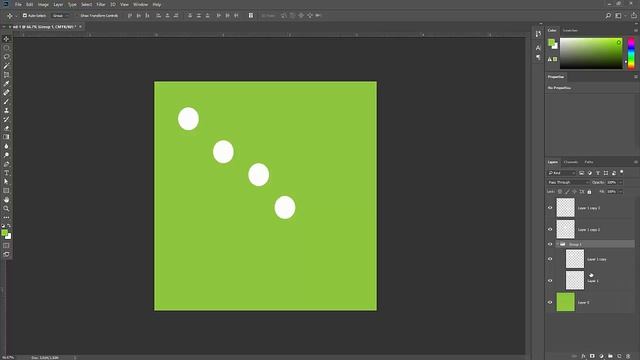This screenshot has height=360, width=640.
Task: Select the Hand tool
Action: [6, 200]
